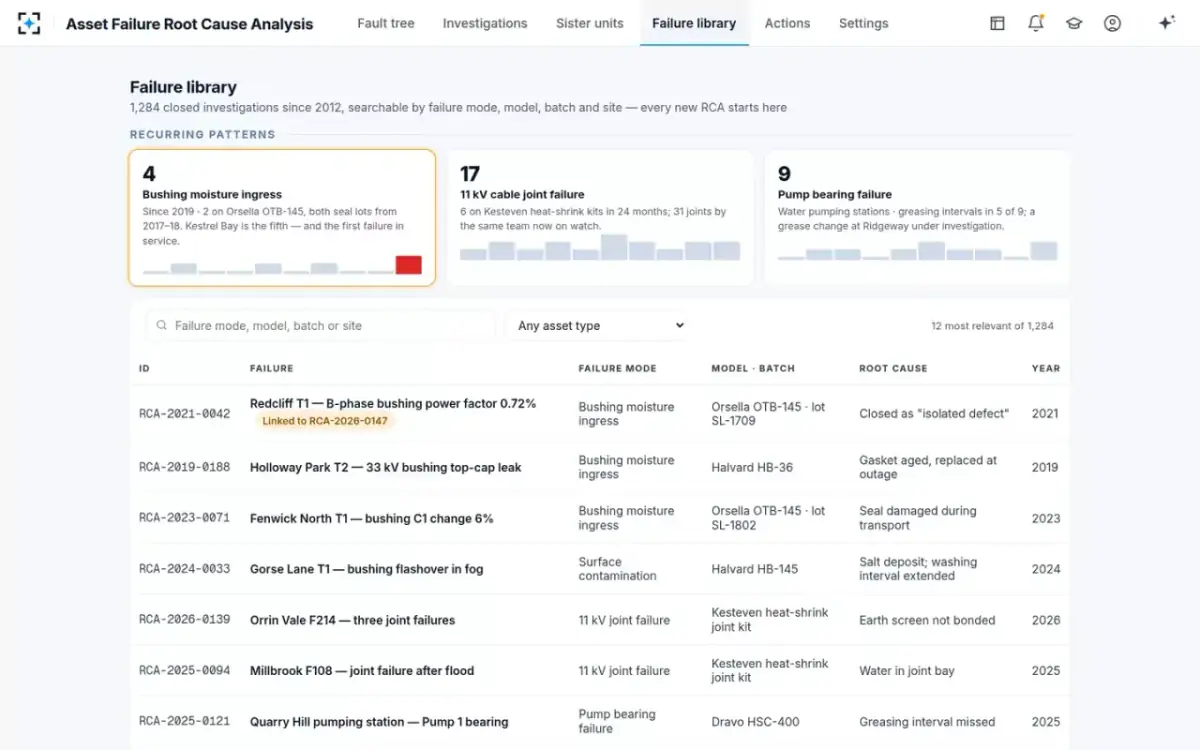1200x750 pixels.
Task: Follow the Linked to RCA-2026-0147 tag
Action: point(324,421)
